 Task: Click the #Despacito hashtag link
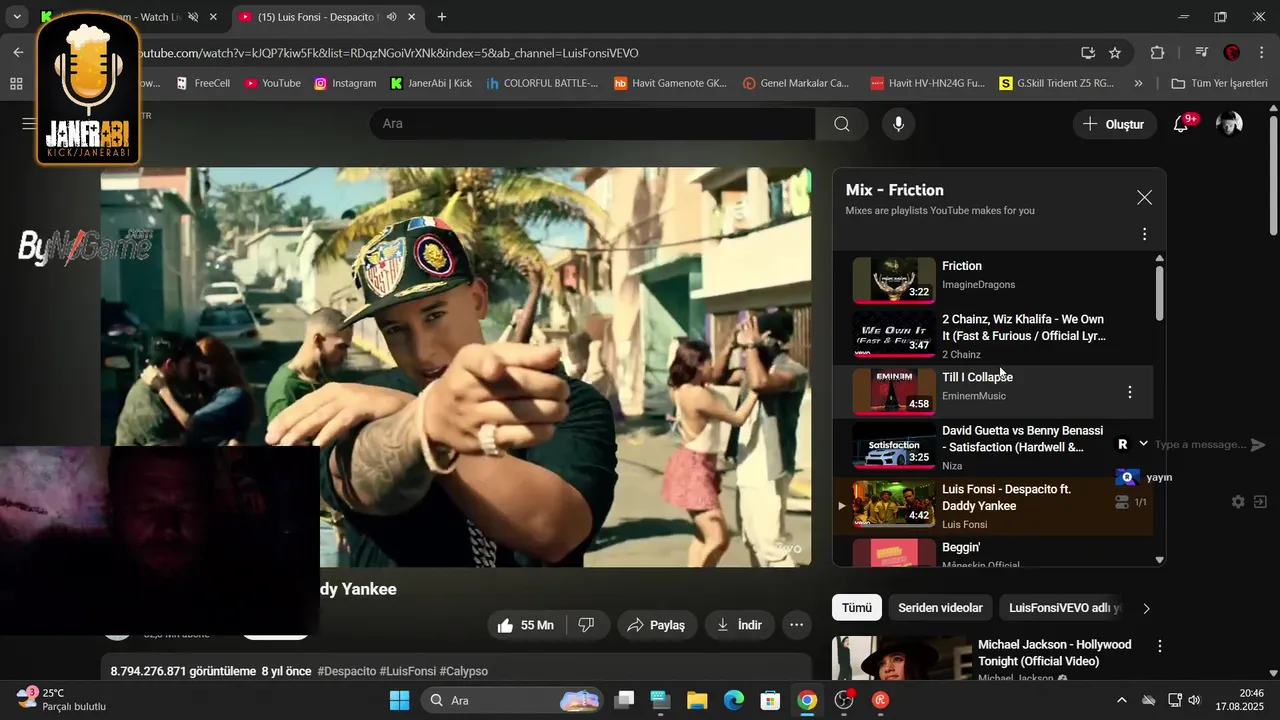tap(346, 671)
